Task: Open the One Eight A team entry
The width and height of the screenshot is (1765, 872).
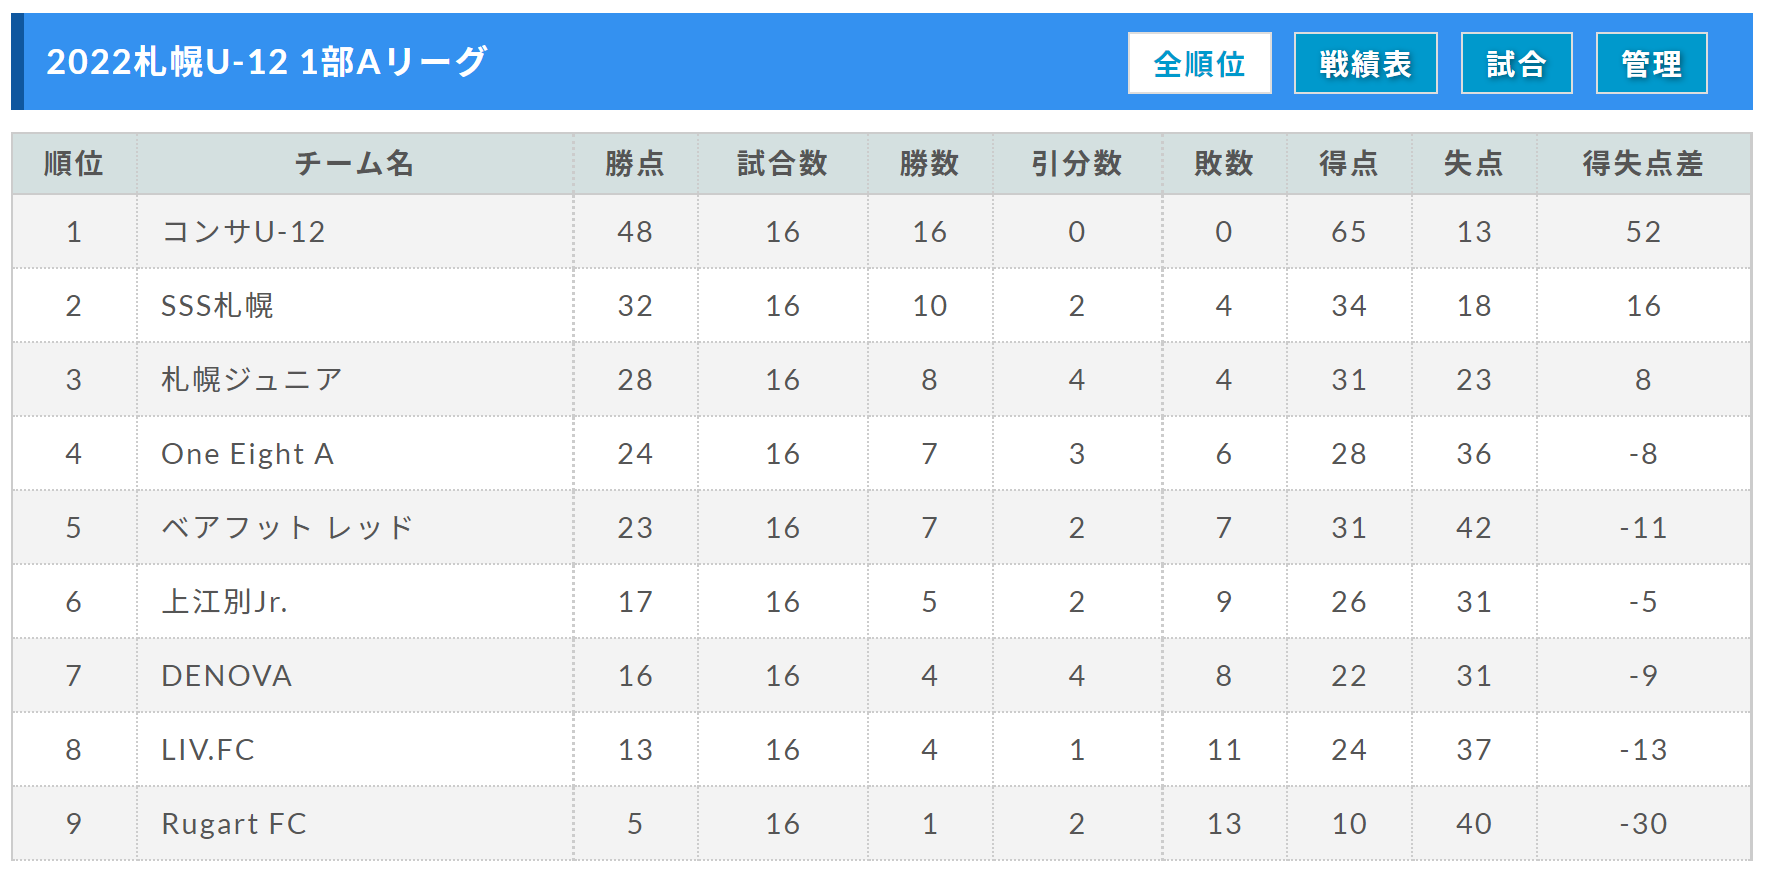Action: click(248, 454)
